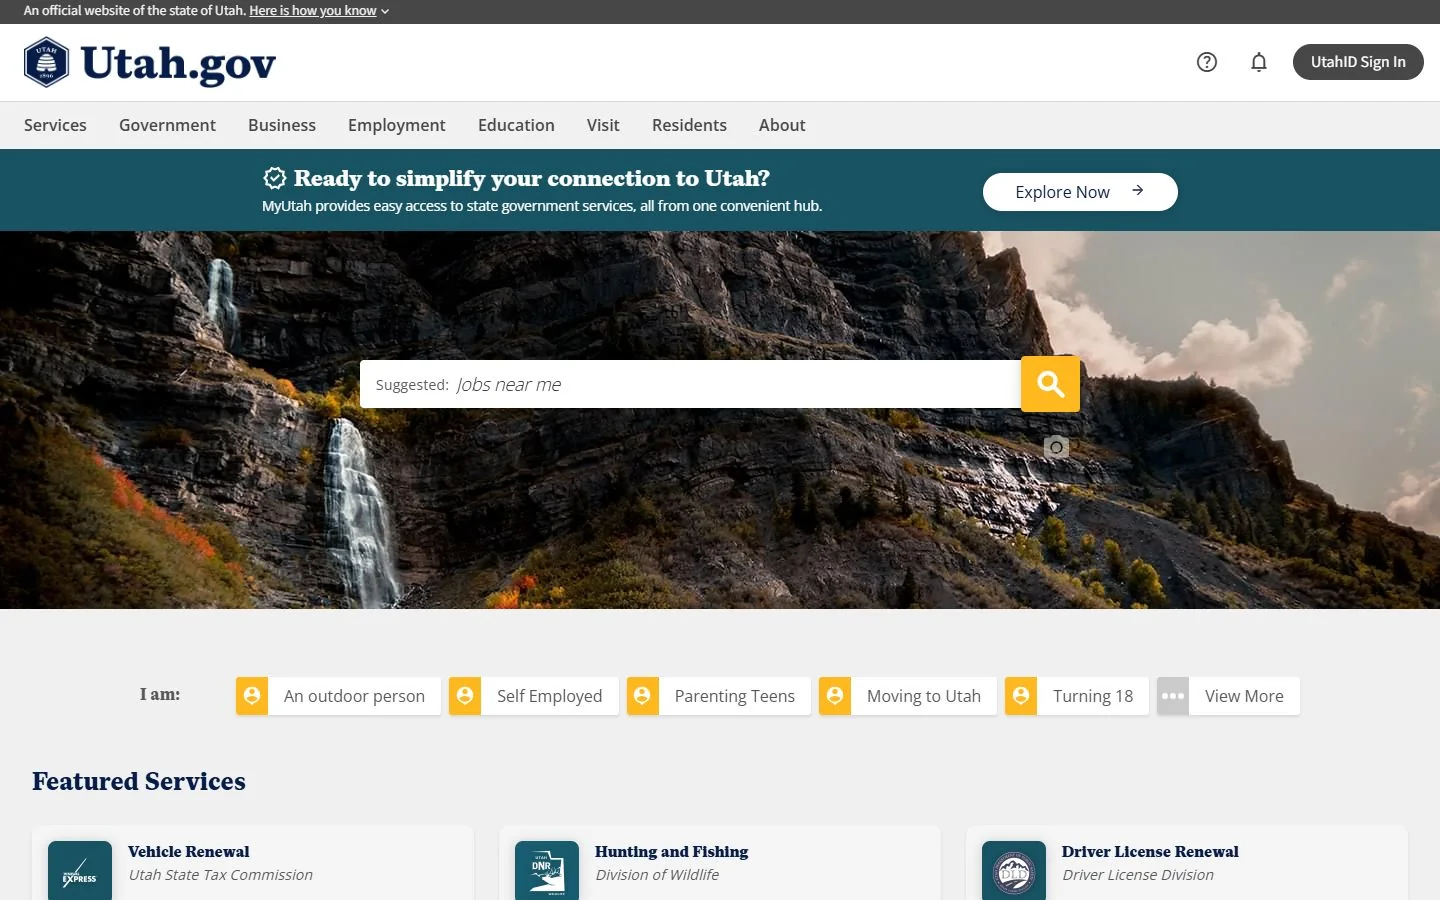Open the Residents menu

[689, 125]
